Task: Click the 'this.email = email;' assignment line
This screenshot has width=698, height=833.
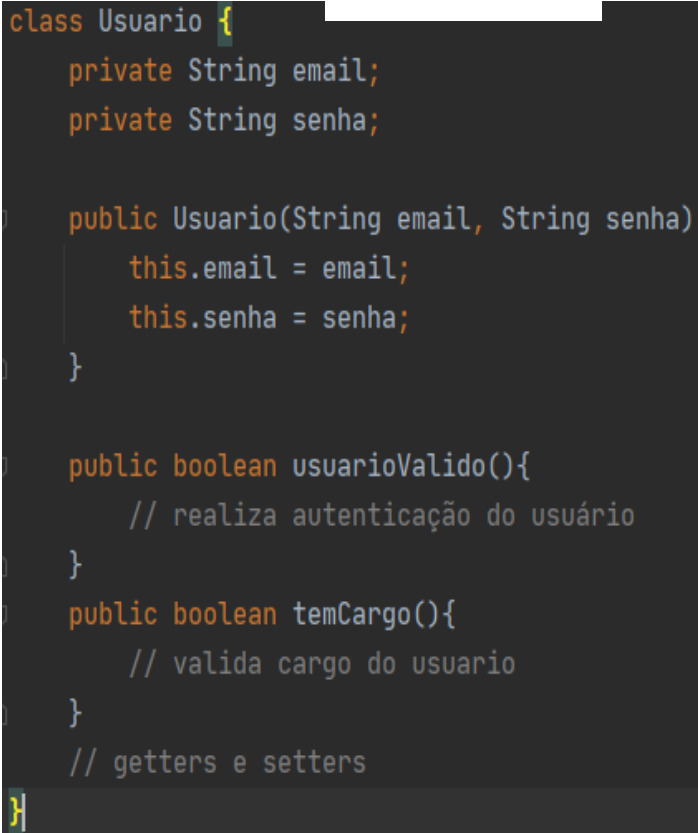Action: [x=269, y=269]
